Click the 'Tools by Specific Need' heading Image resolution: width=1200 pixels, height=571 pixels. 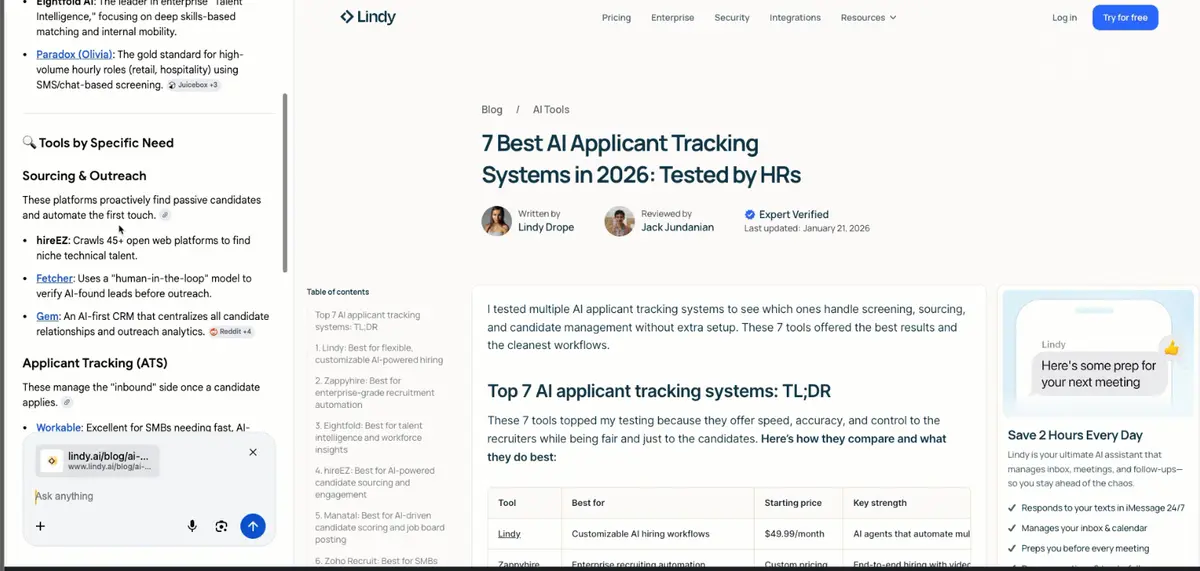click(x=106, y=143)
